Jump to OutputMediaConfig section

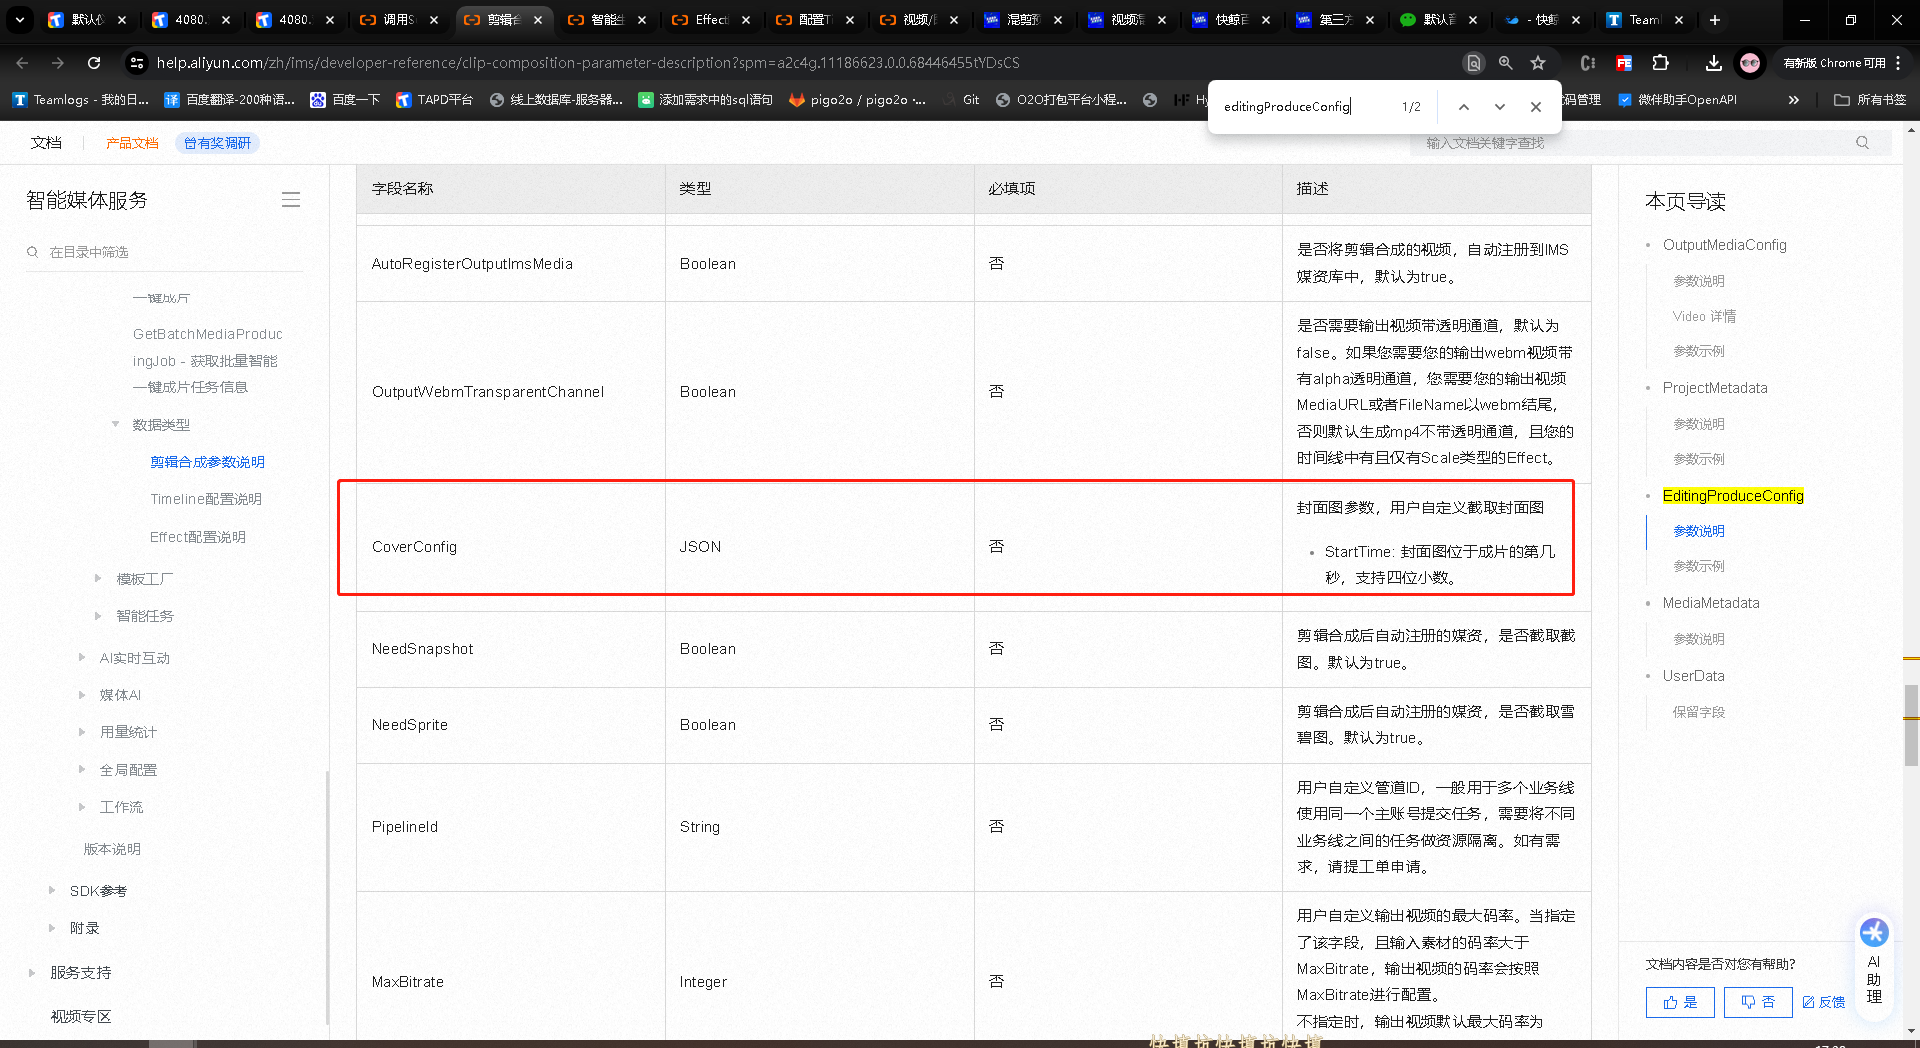tap(1724, 245)
